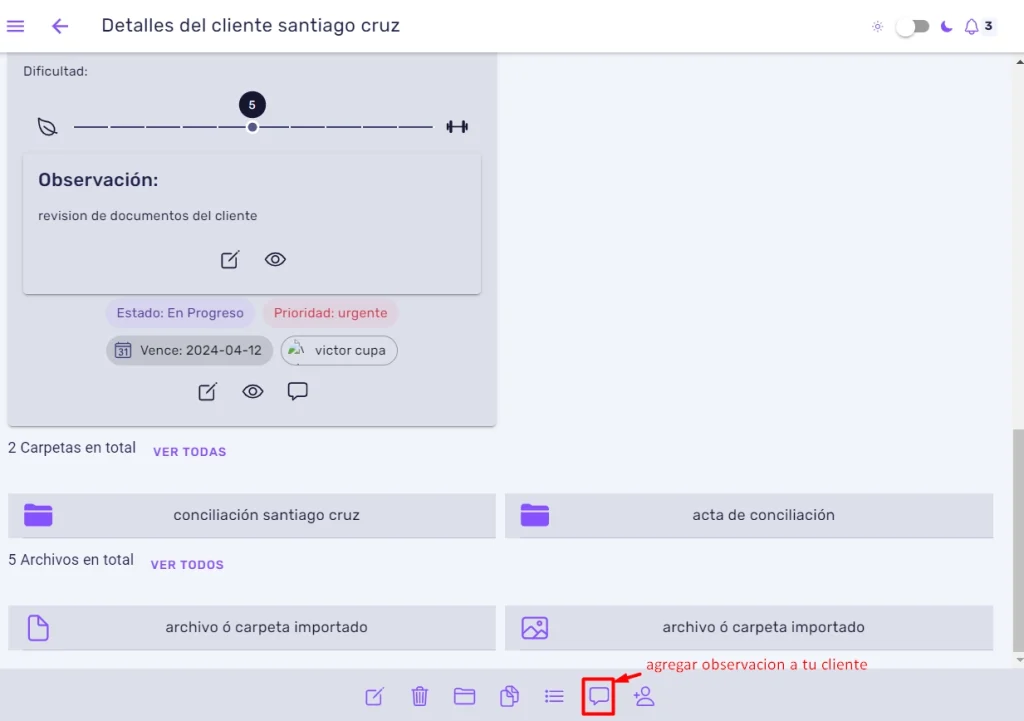Click the 'Detalles del cliente santiago cruz' title
This screenshot has width=1024, height=721.
coord(251,25)
